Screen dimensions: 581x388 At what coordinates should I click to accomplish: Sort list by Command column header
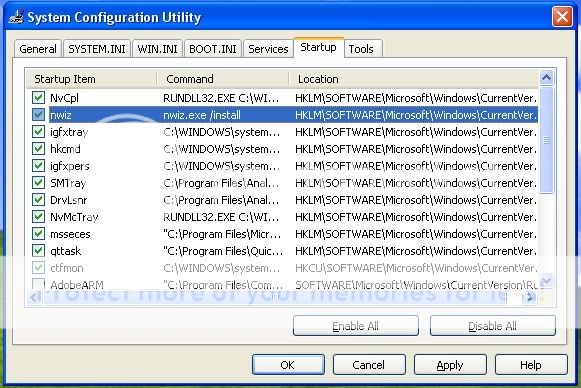coord(223,79)
